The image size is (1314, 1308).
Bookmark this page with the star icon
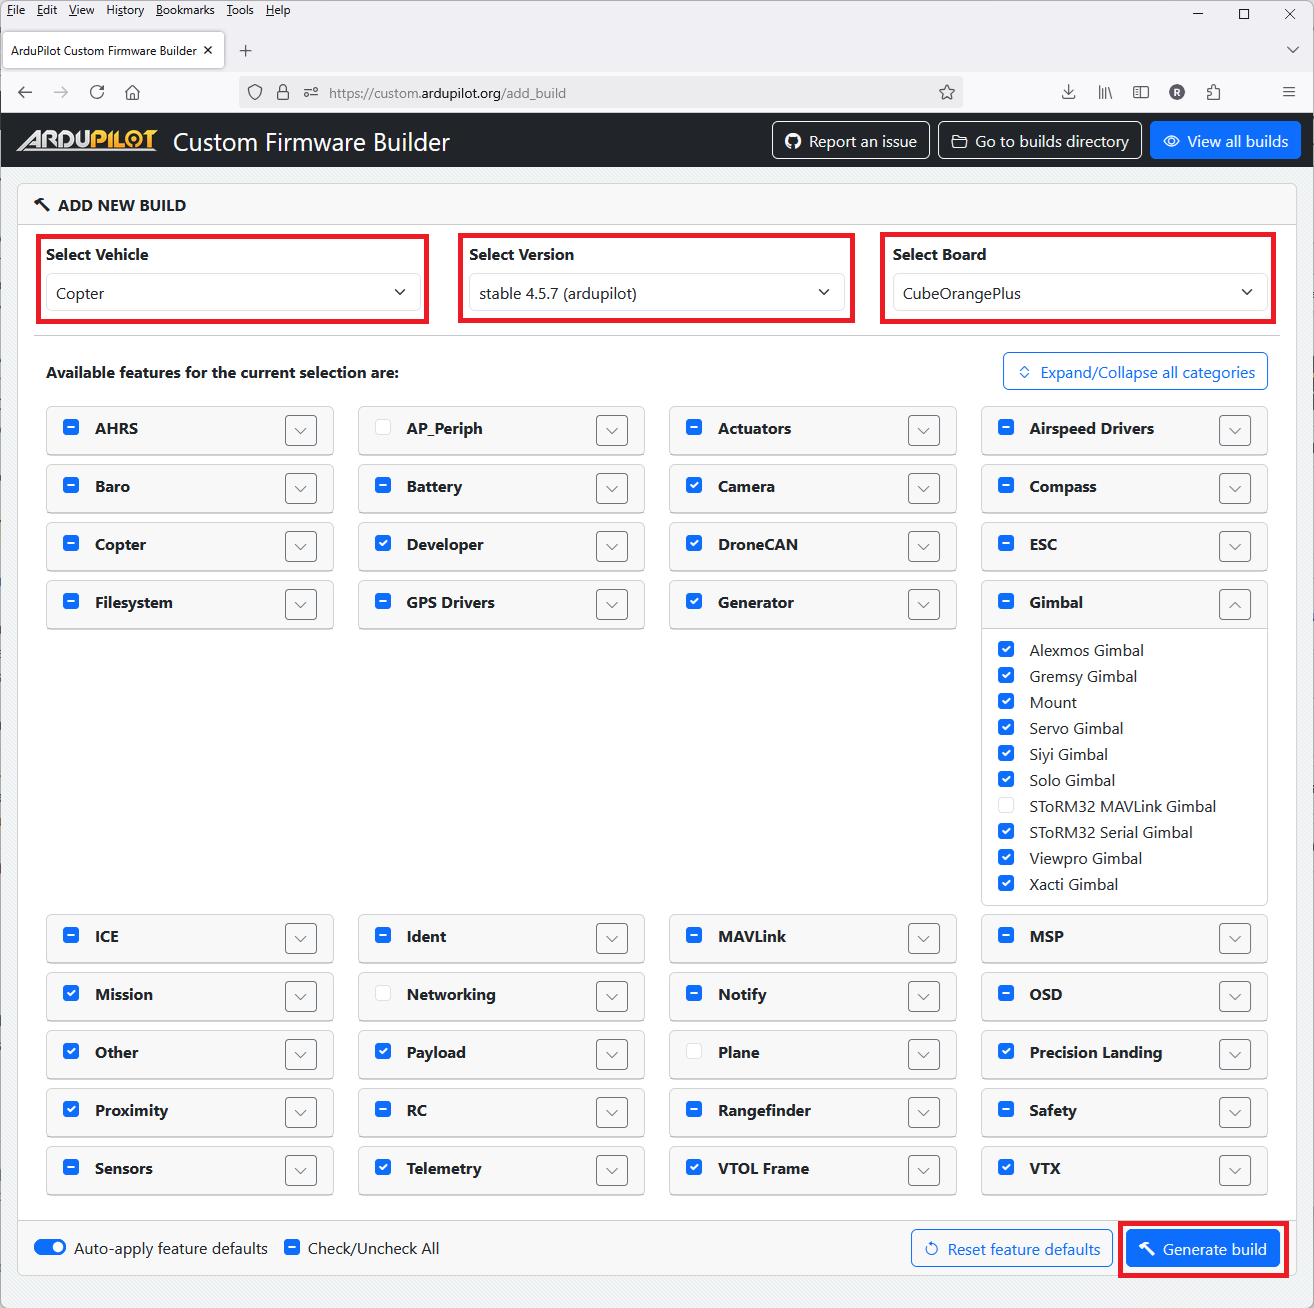(946, 93)
